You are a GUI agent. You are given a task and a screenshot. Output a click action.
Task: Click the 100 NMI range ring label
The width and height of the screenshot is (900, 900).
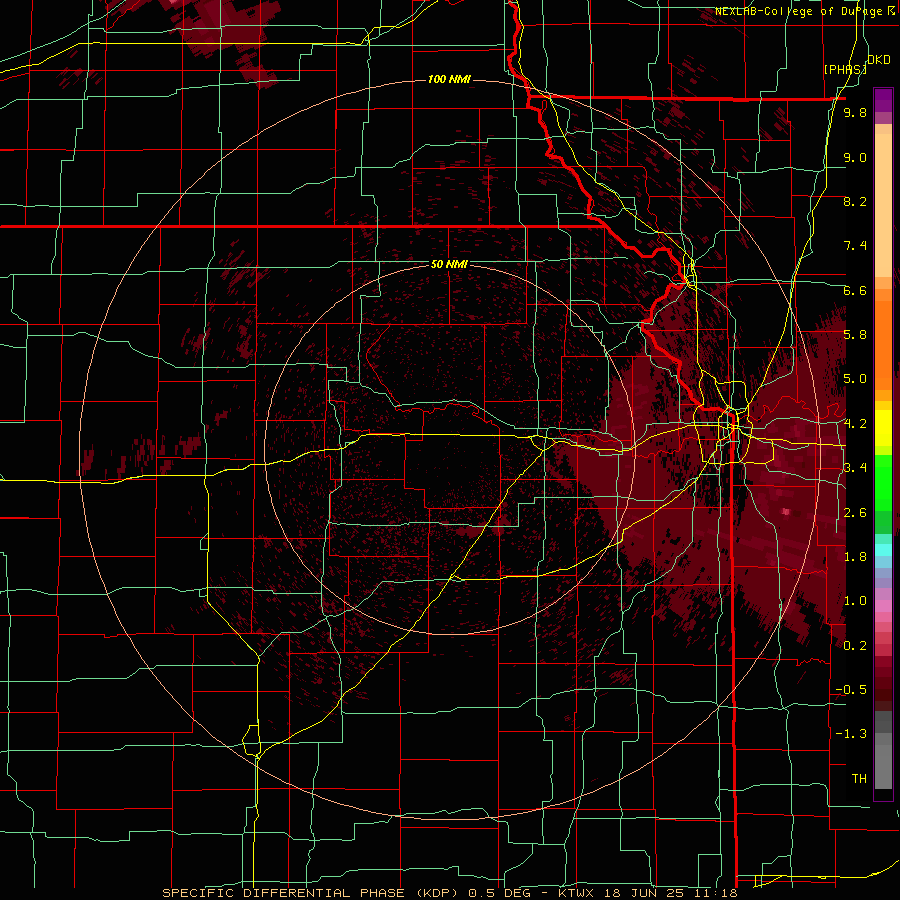[x=449, y=79]
